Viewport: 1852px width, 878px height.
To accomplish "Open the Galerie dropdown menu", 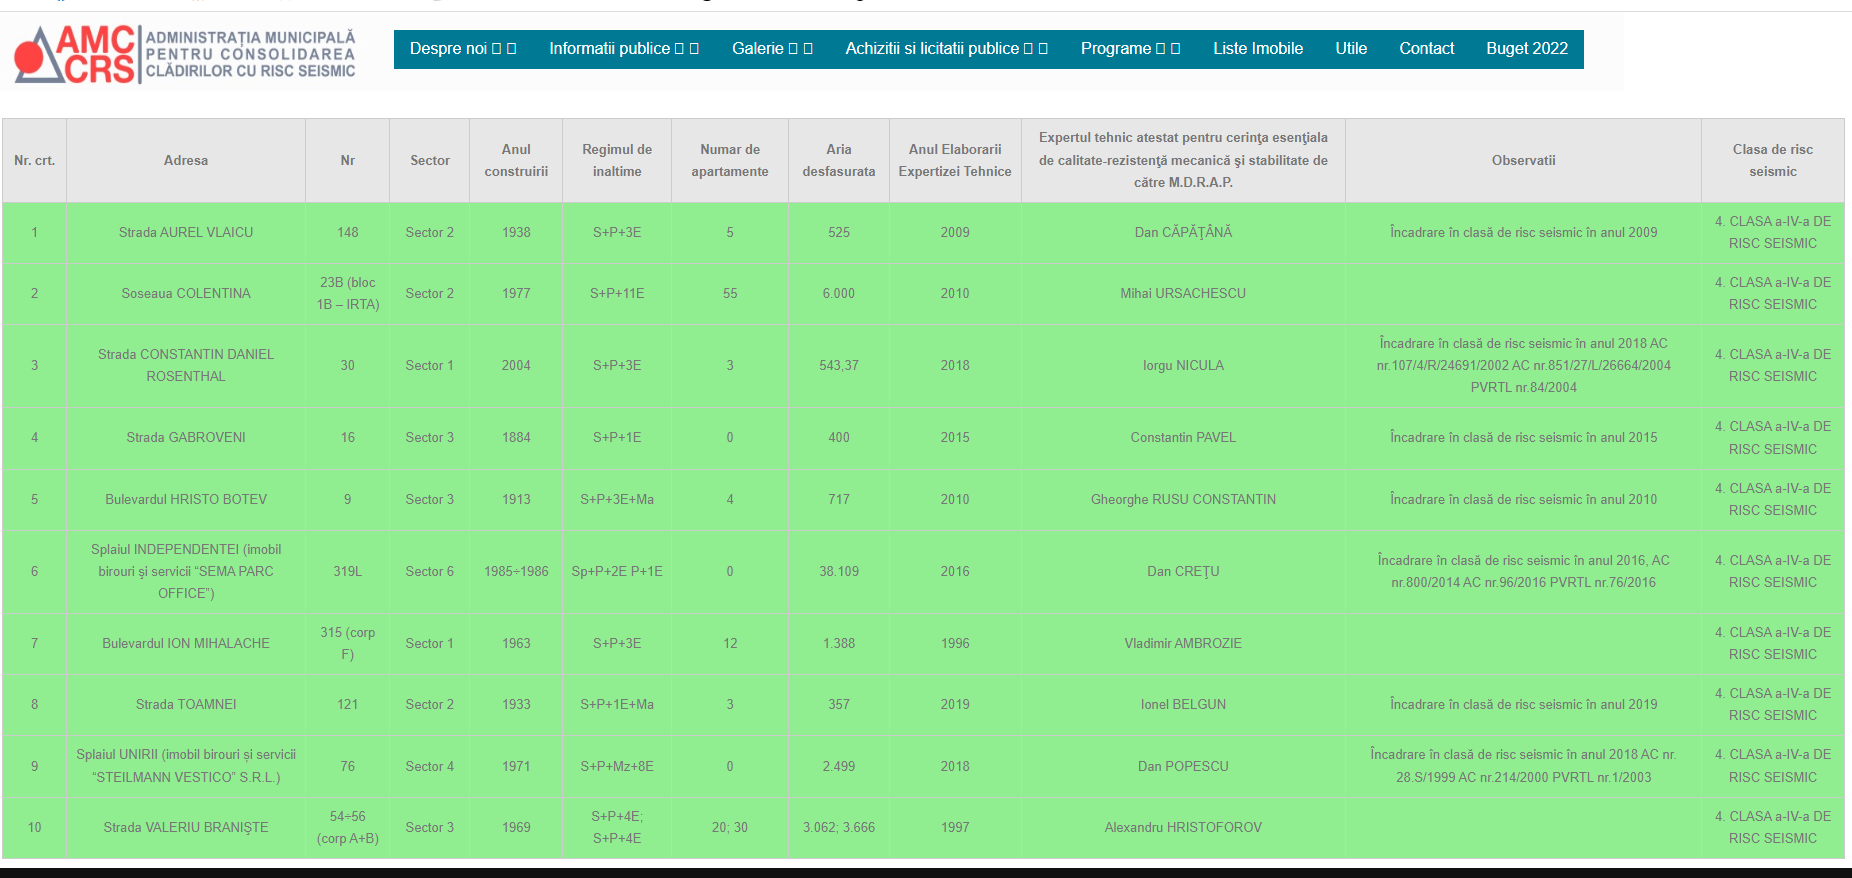I will (x=772, y=49).
